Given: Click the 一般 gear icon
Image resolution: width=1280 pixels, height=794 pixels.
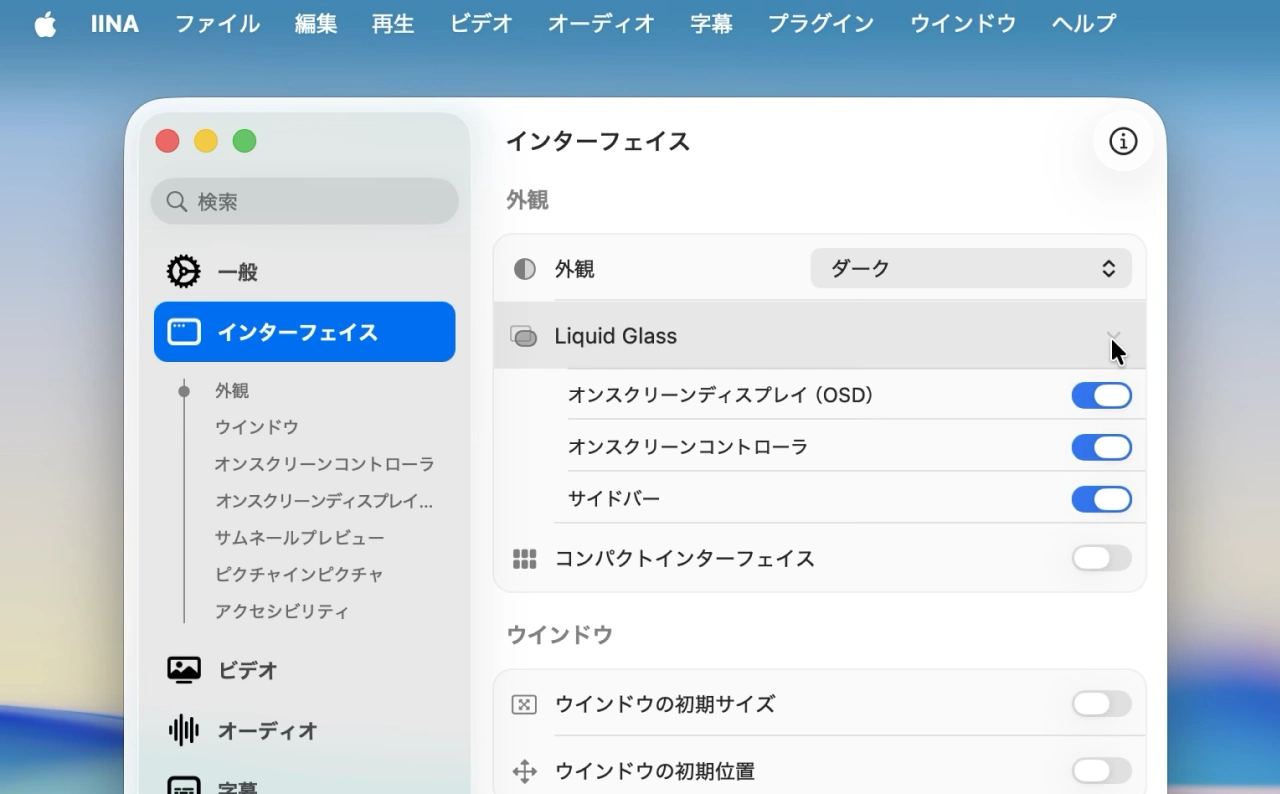Looking at the screenshot, I should coord(183,271).
